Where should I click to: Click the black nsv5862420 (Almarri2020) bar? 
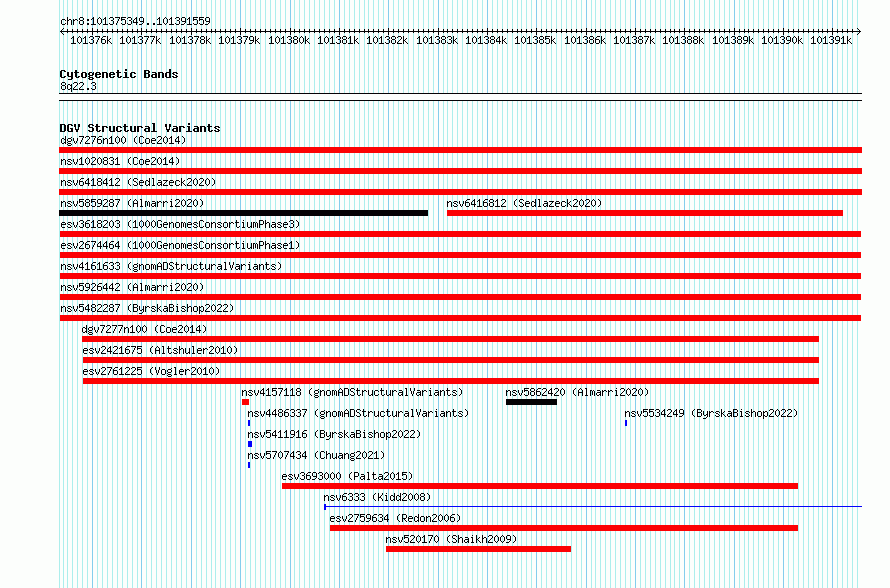coord(531,402)
